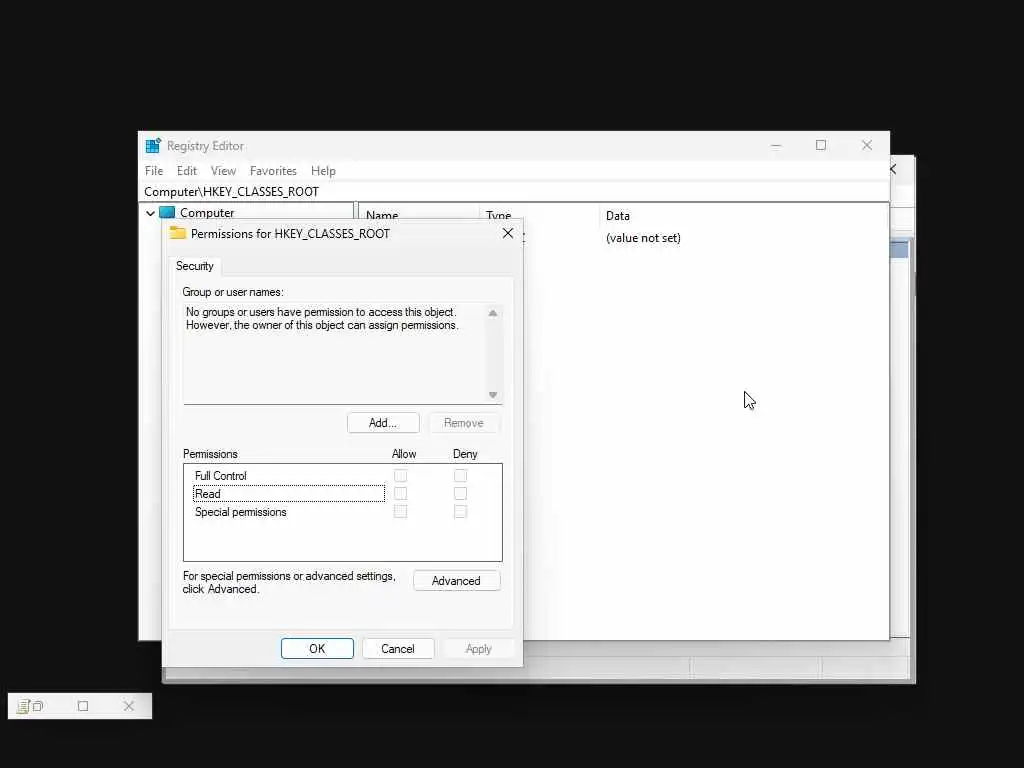The width and height of the screenshot is (1024, 768).
Task: Click the Type column header
Action: 499,216
